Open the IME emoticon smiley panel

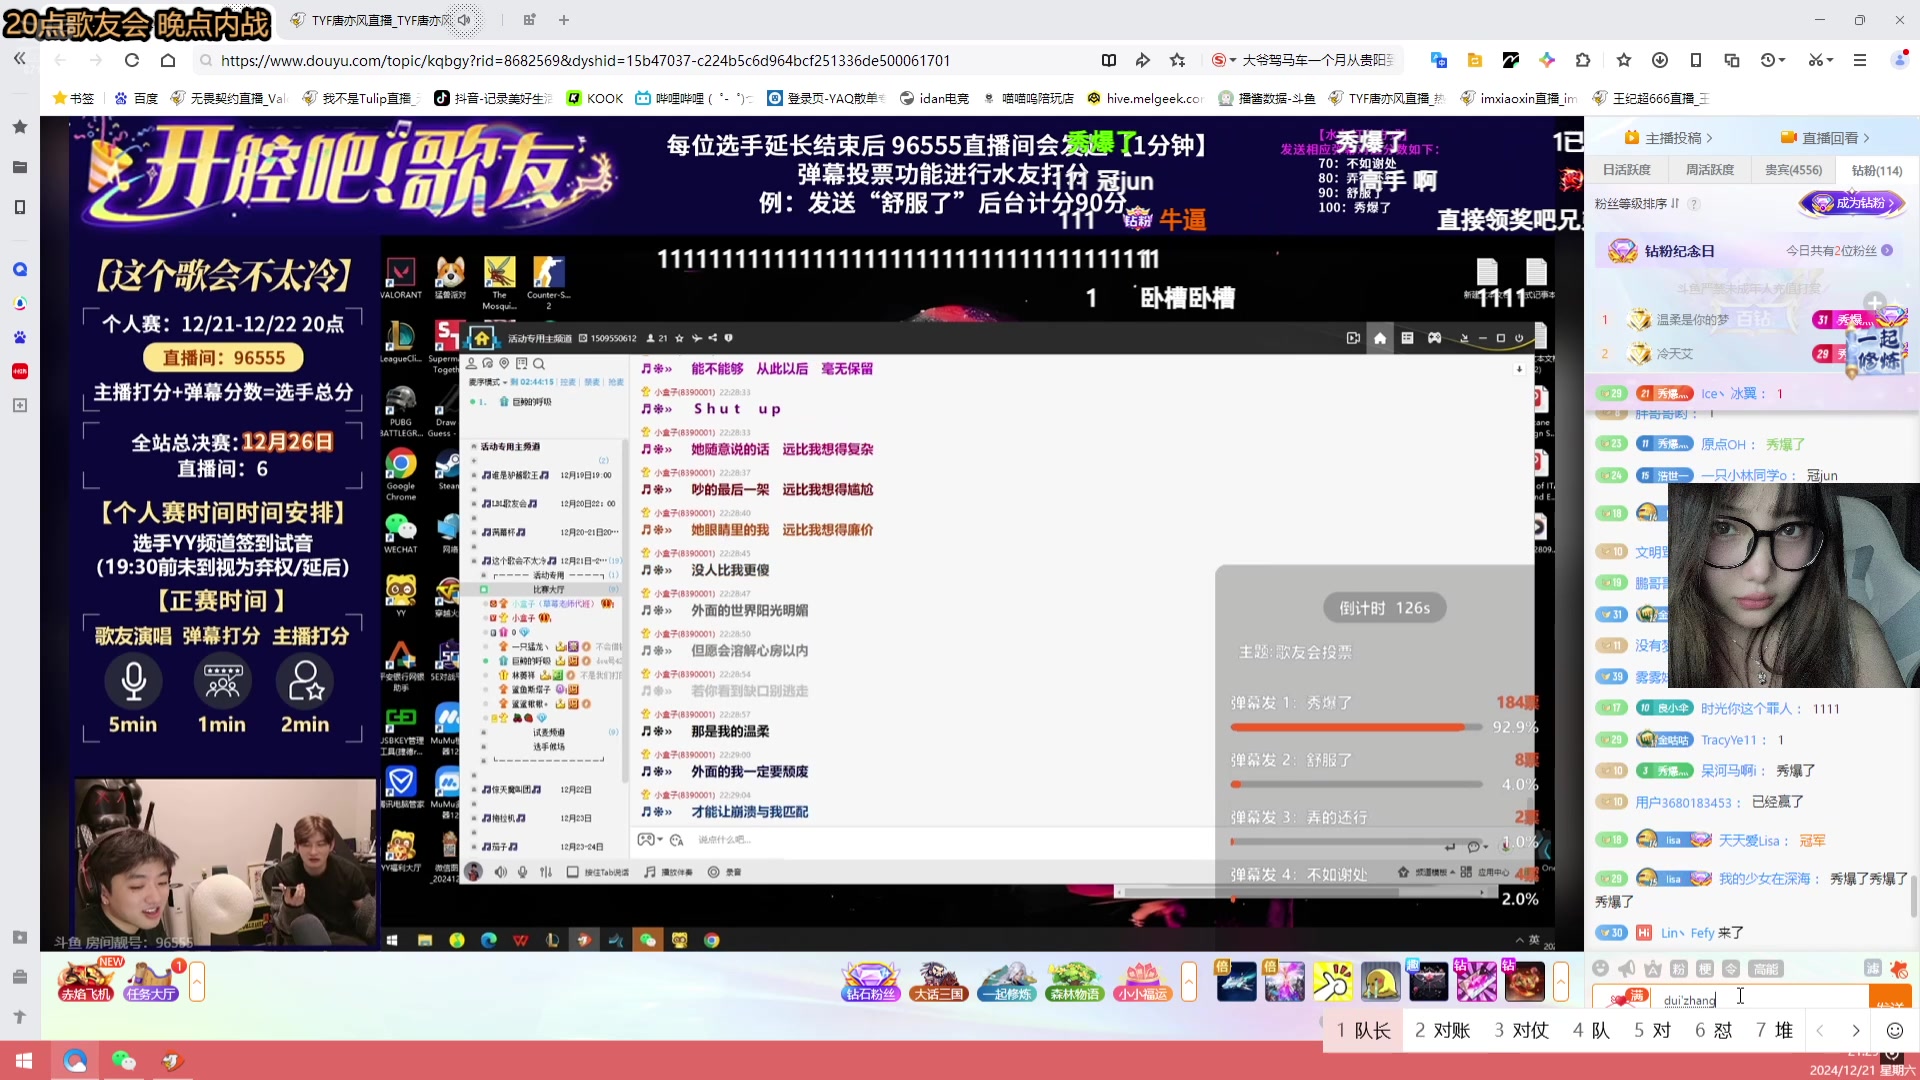coord(1894,1030)
